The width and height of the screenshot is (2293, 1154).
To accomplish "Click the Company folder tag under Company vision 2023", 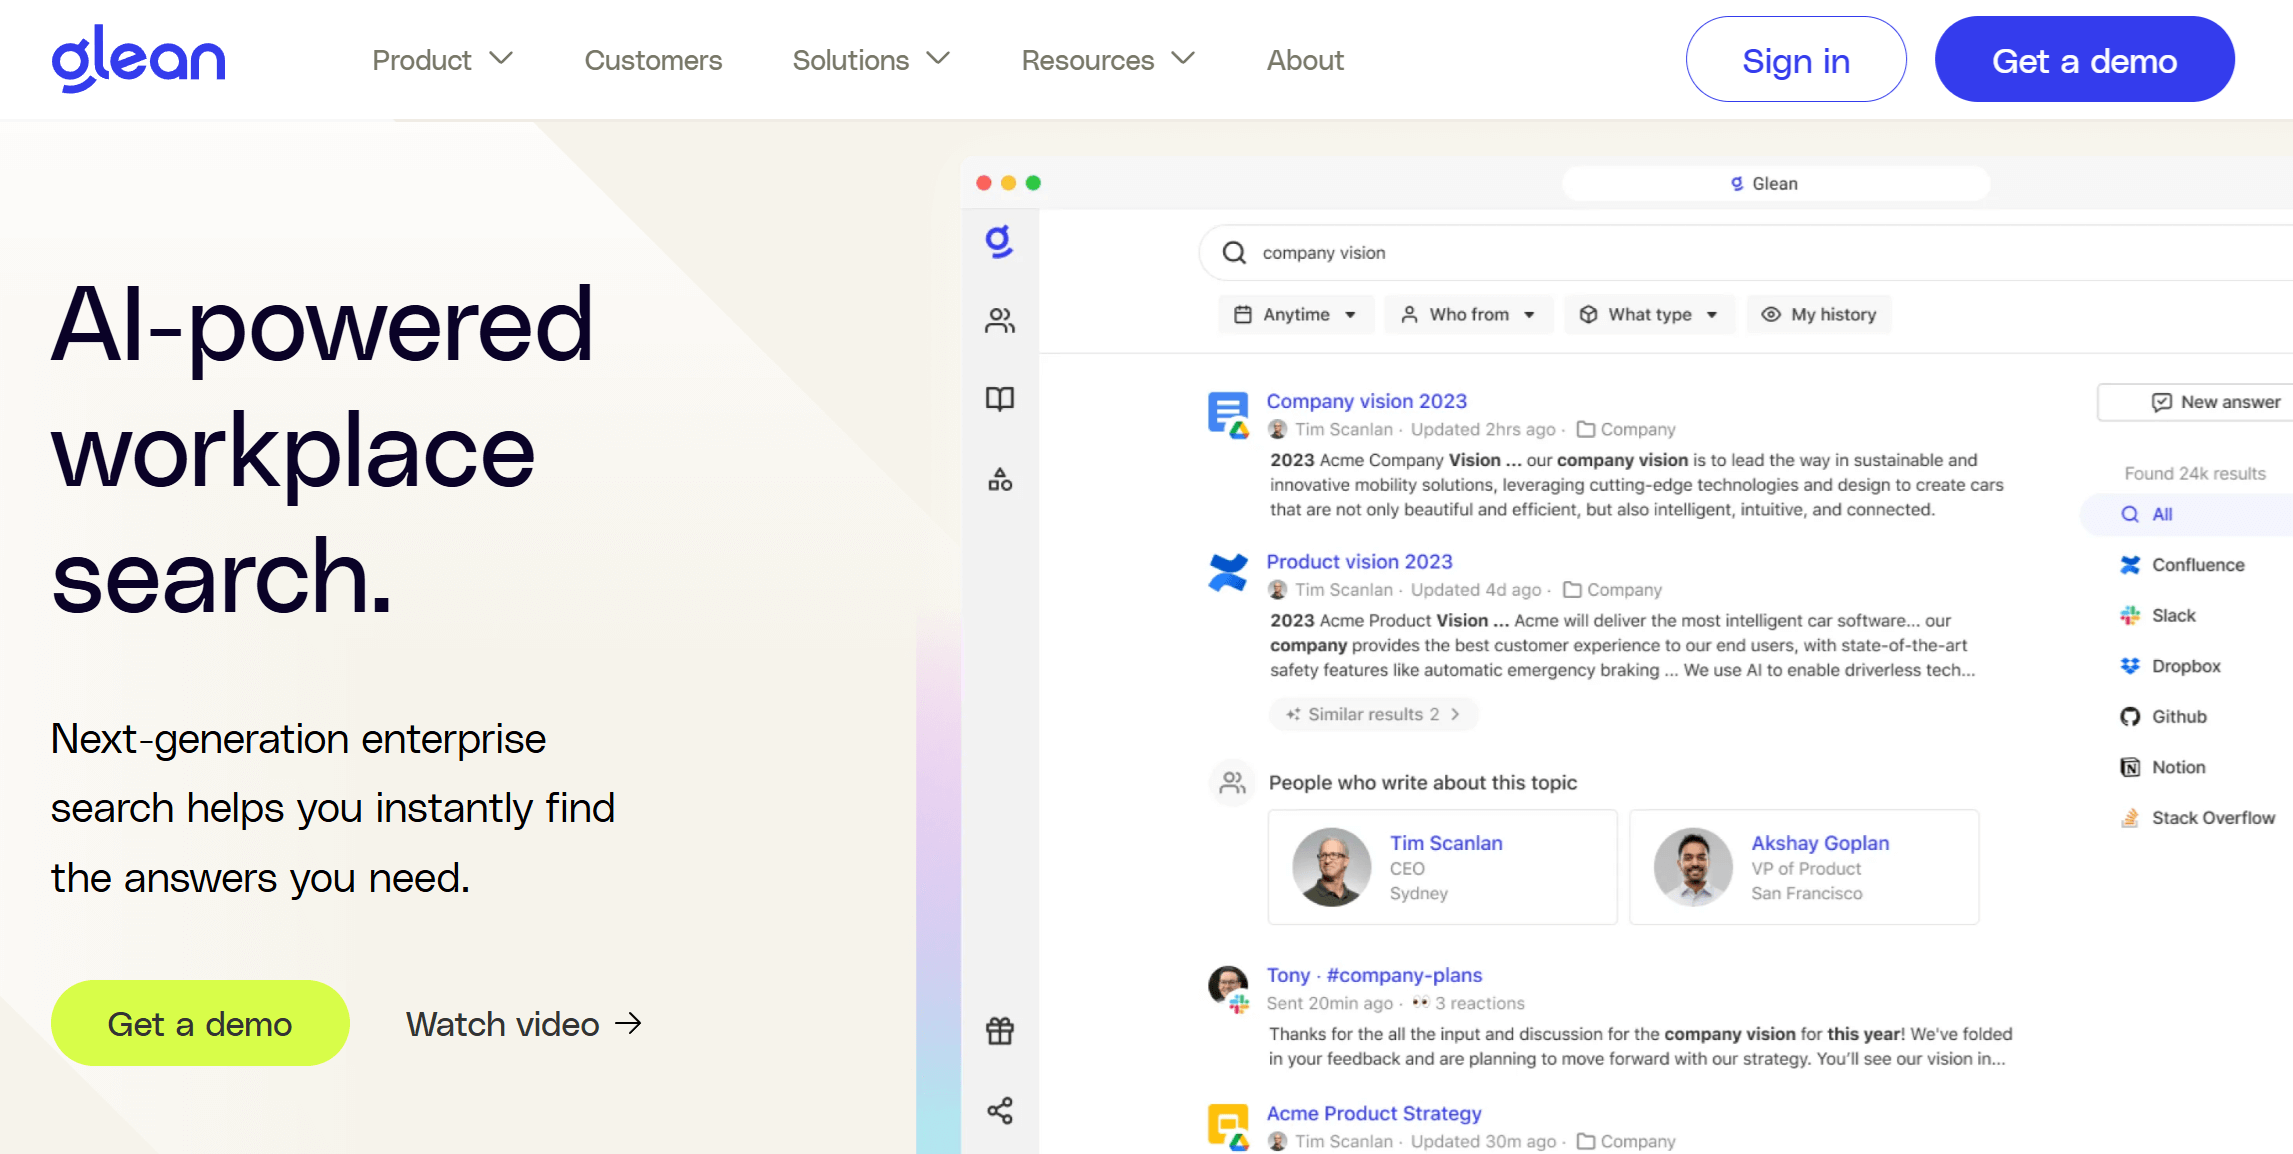I will tap(1626, 429).
